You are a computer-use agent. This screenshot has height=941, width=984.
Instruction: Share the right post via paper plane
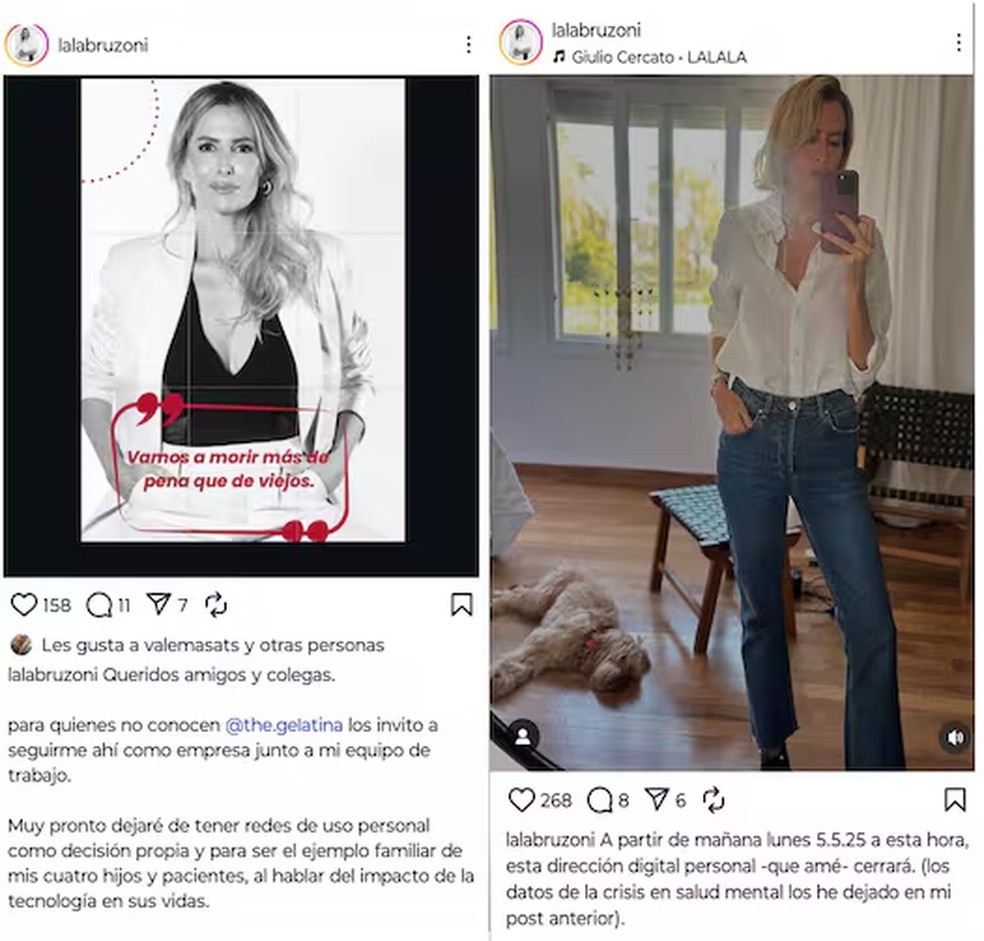[656, 799]
